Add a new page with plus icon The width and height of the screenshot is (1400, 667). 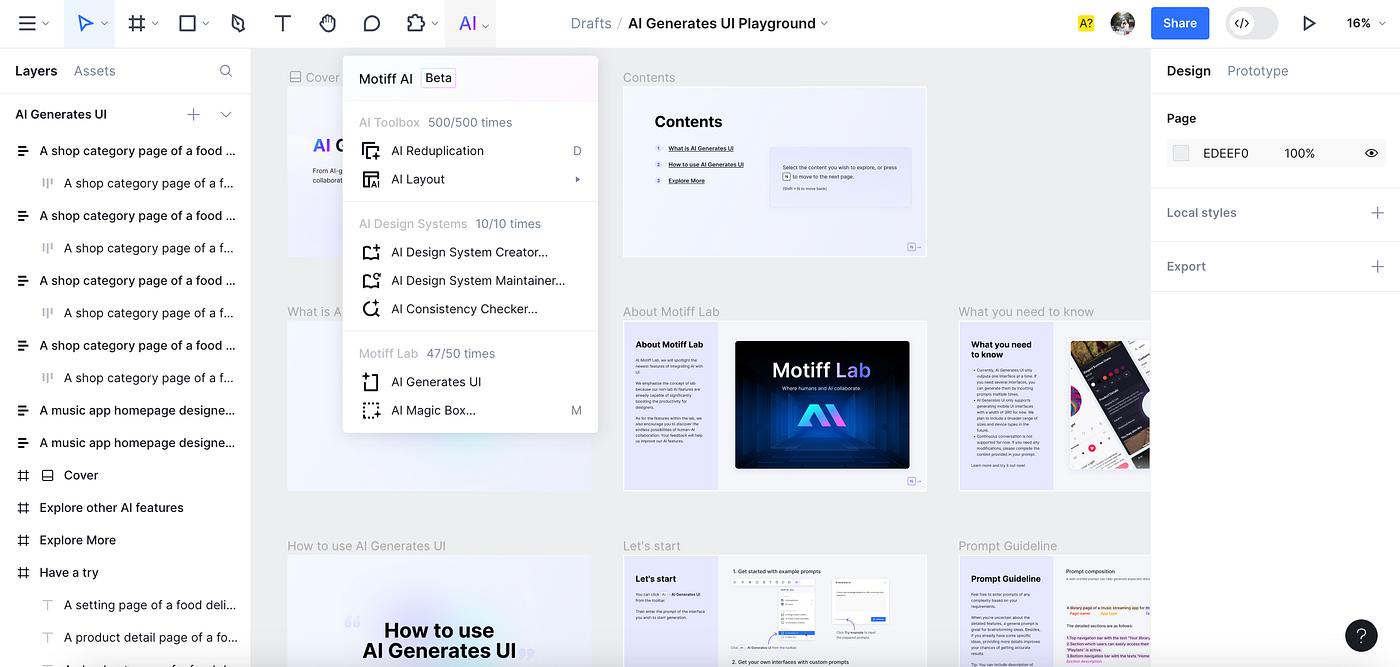point(194,114)
